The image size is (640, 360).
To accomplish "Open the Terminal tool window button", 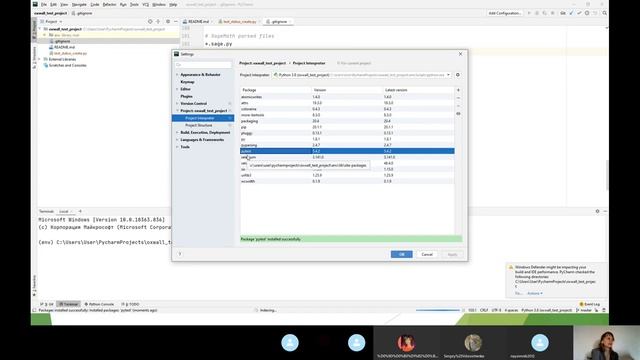I will click(68, 304).
